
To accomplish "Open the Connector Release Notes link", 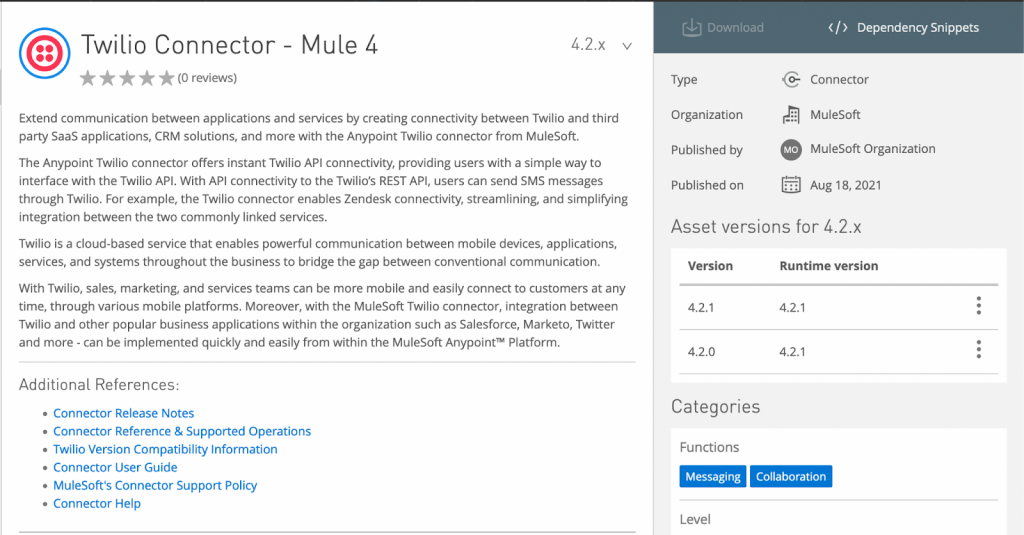I will [123, 413].
